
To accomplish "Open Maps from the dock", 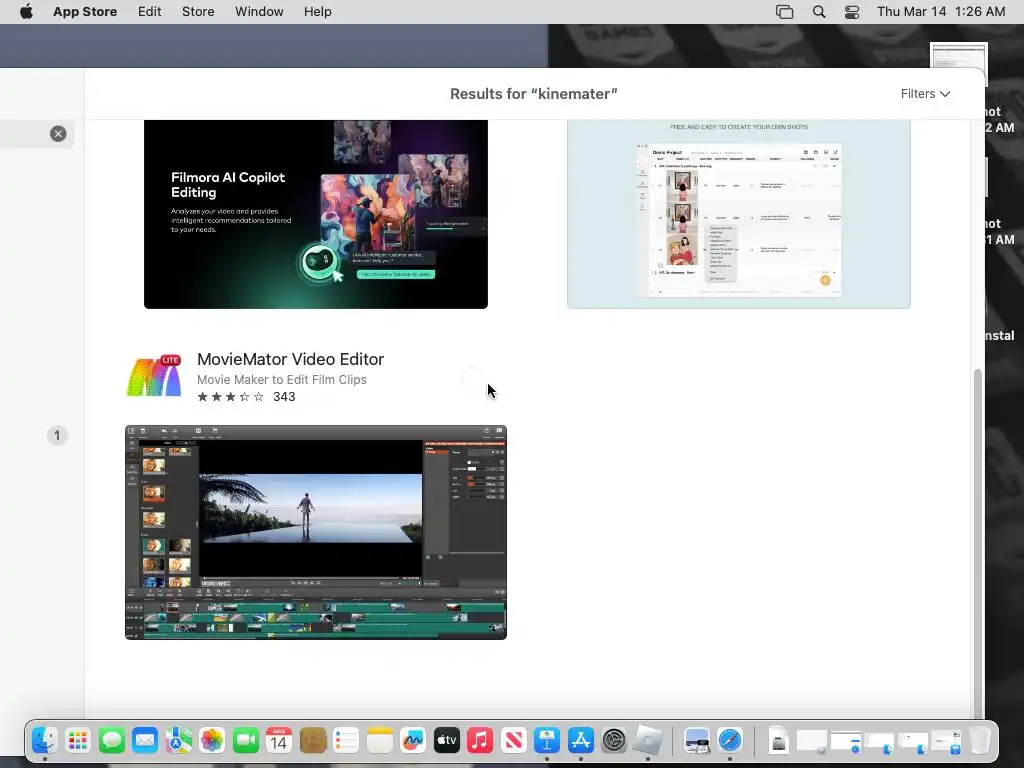I will coord(178,741).
